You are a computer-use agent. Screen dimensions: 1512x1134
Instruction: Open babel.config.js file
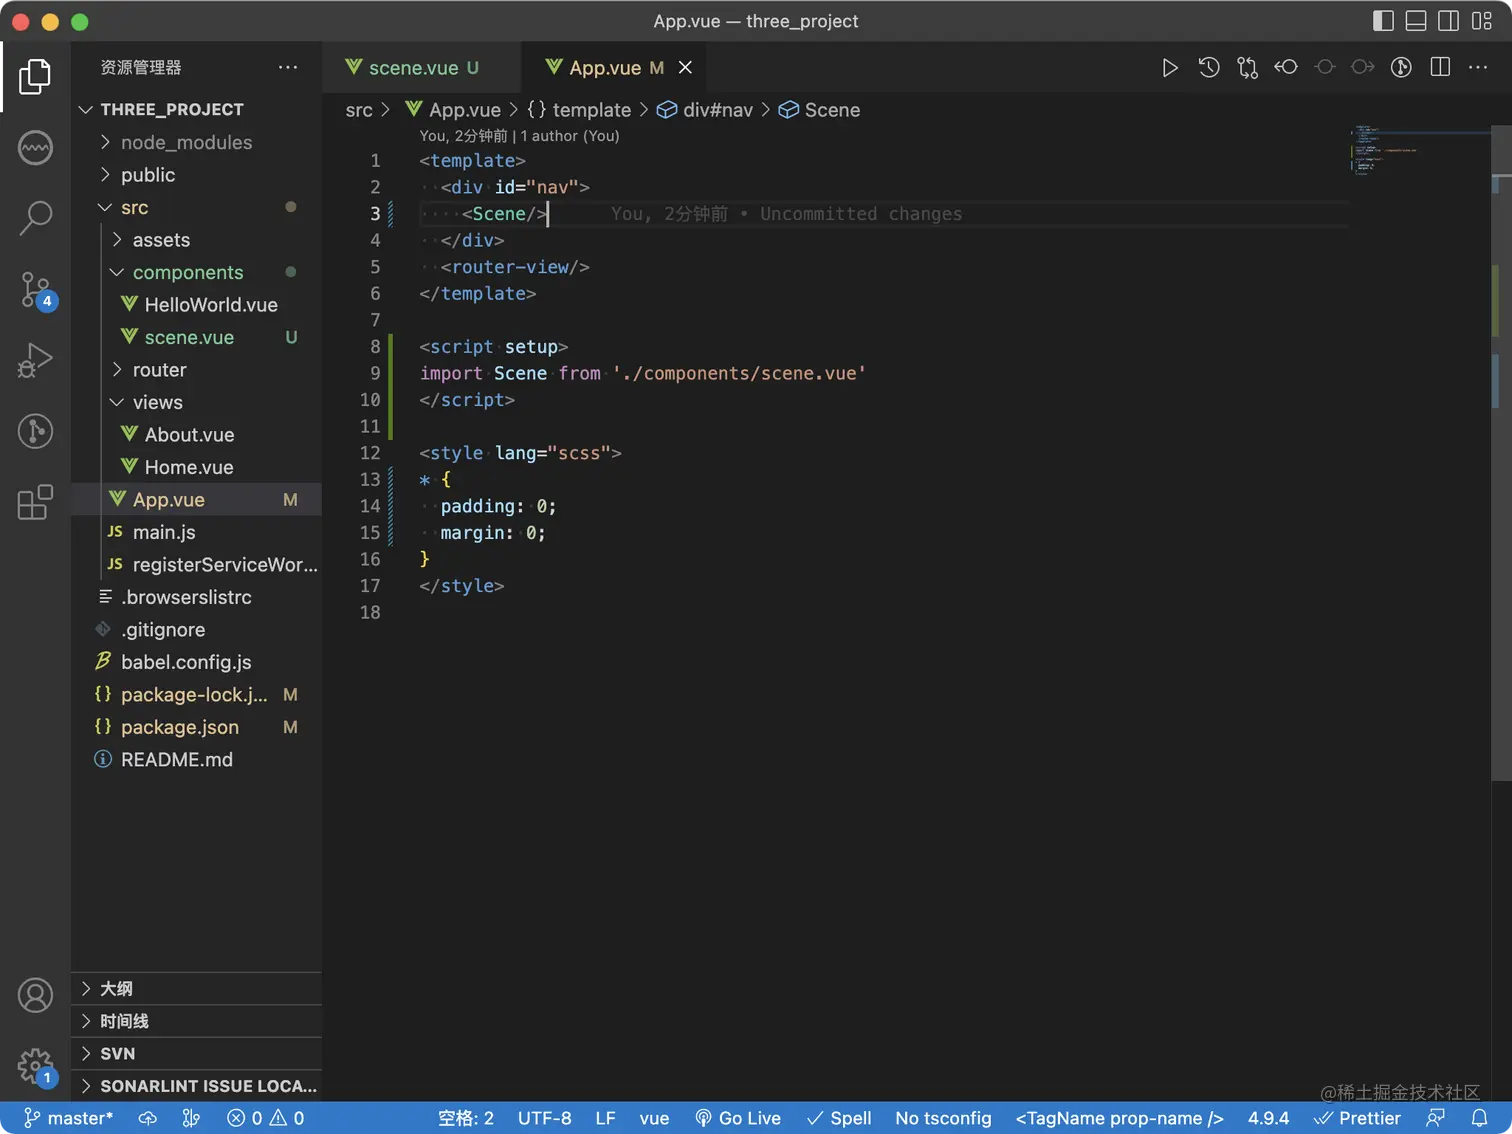[x=197, y=662]
